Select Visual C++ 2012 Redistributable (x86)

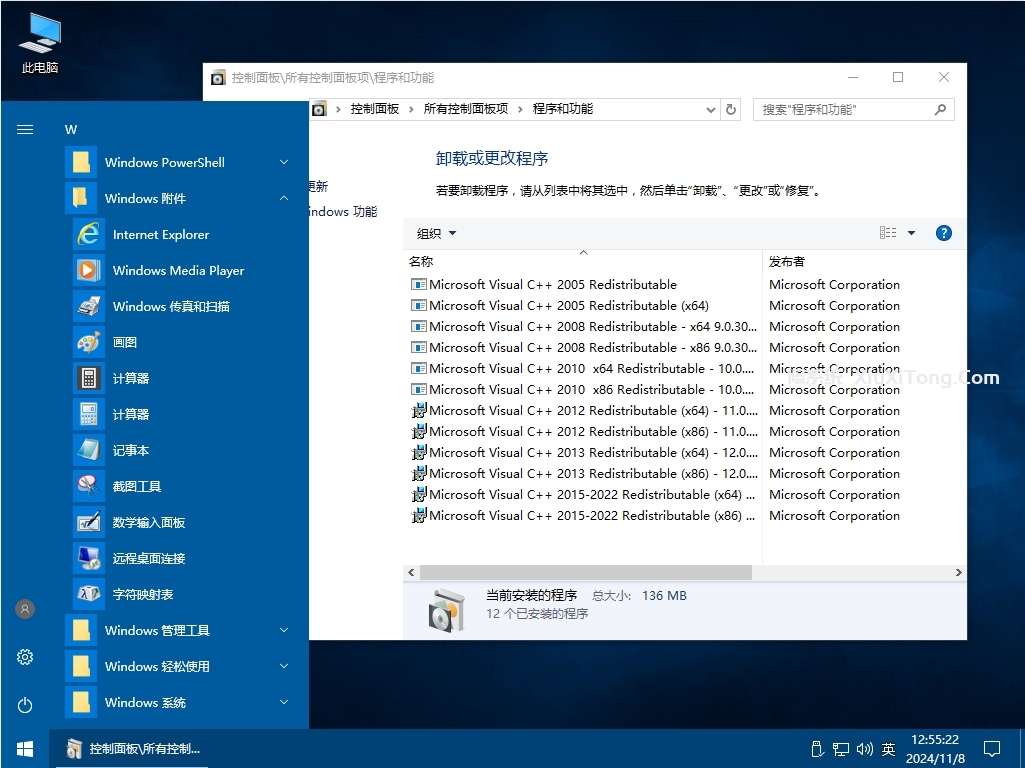pyautogui.click(x=582, y=431)
